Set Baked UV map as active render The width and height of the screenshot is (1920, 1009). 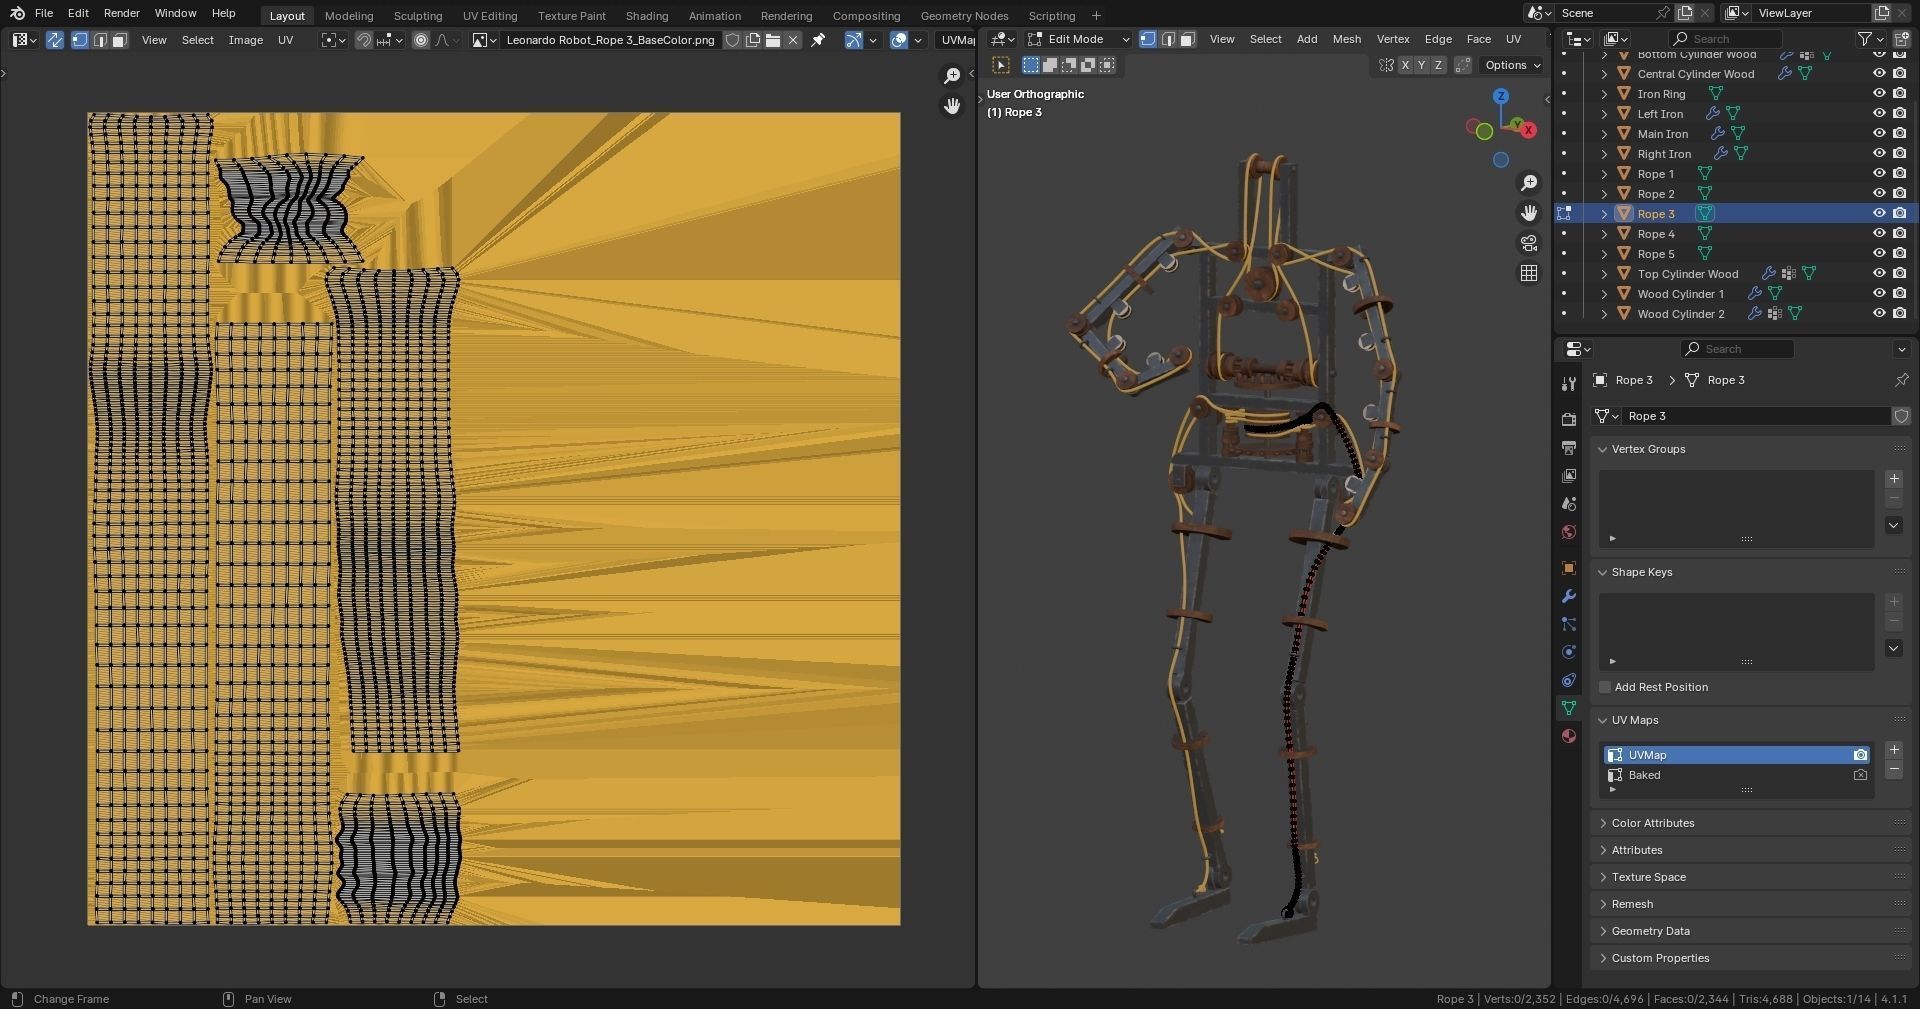coord(1860,775)
